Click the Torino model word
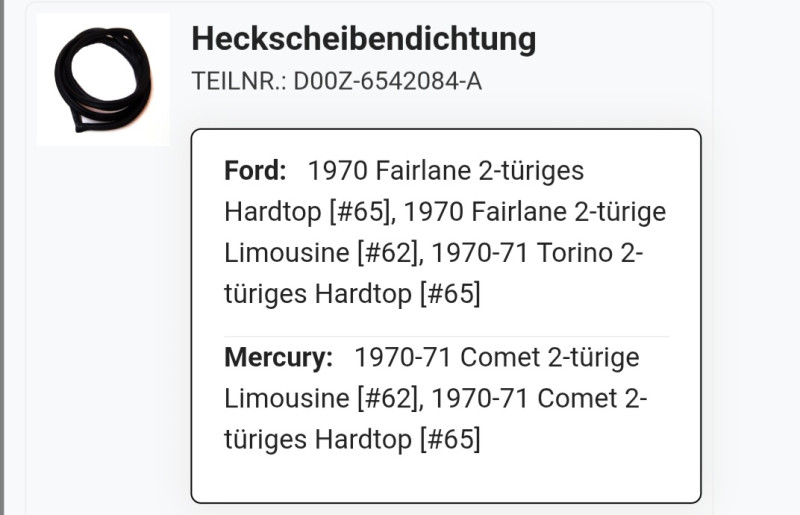Viewport: 800px width, 515px height. tap(574, 253)
